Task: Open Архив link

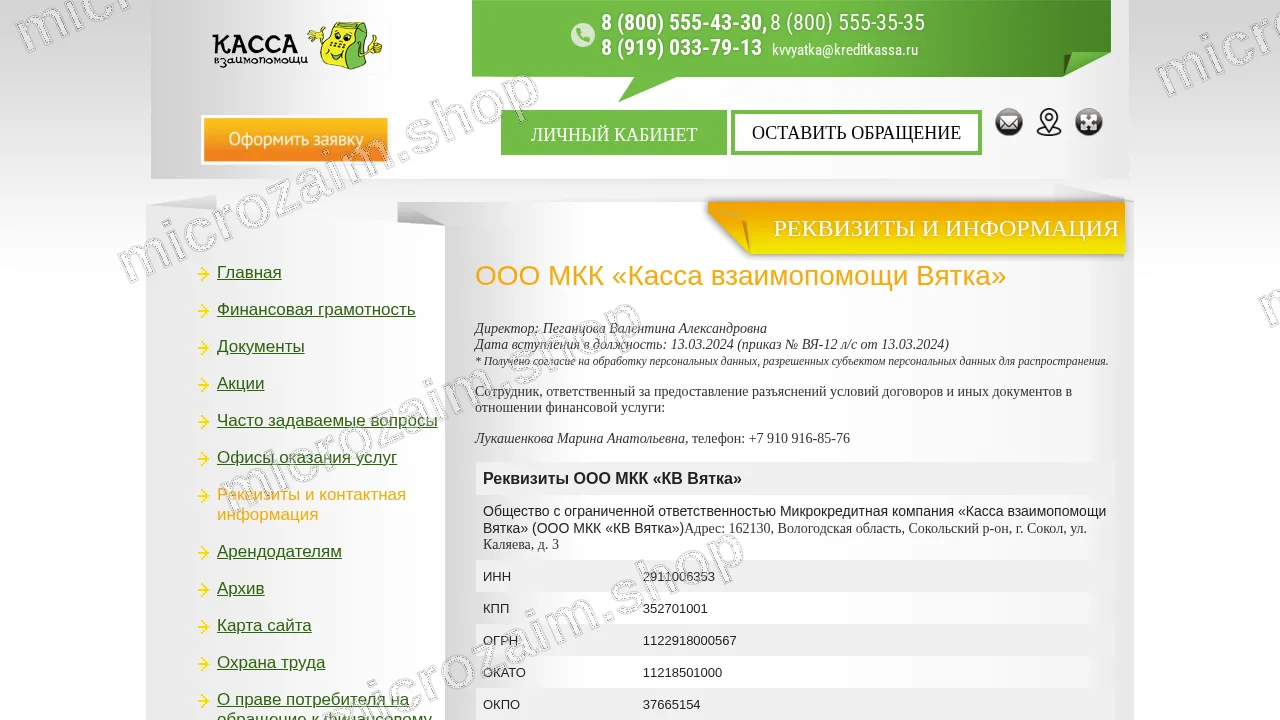Action: (x=241, y=589)
